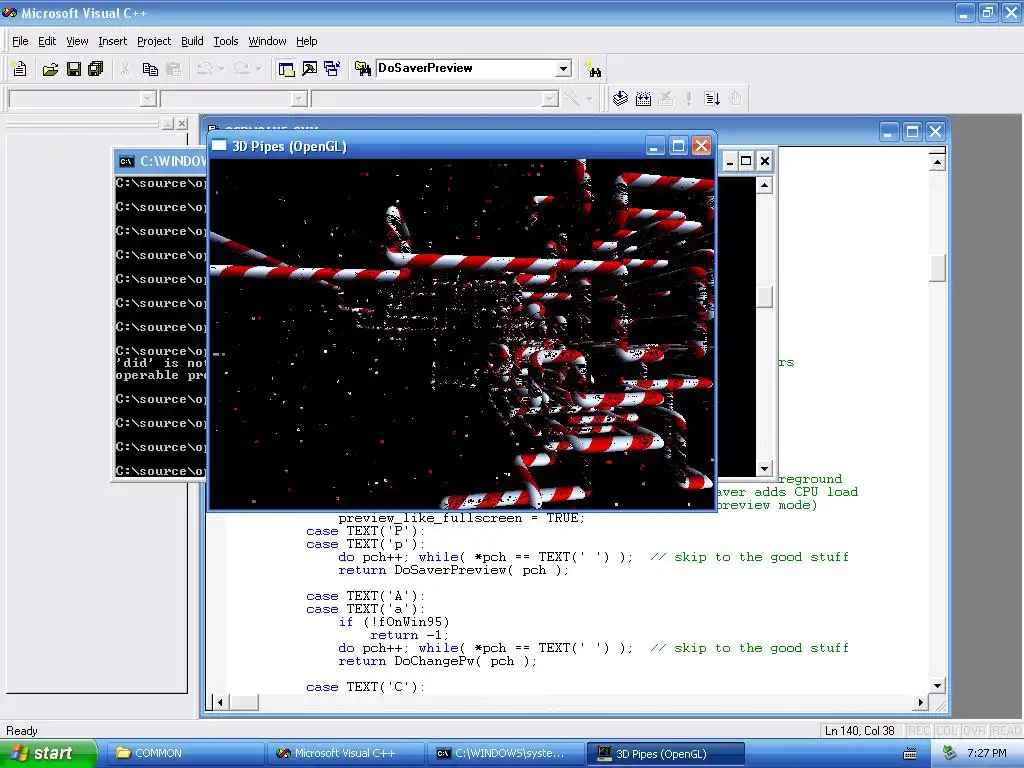
Task: Click the Redo arrow icon
Action: pos(242,69)
